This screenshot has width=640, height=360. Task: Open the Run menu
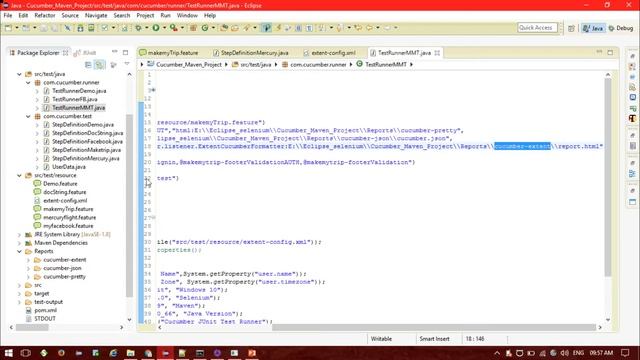(x=165, y=16)
